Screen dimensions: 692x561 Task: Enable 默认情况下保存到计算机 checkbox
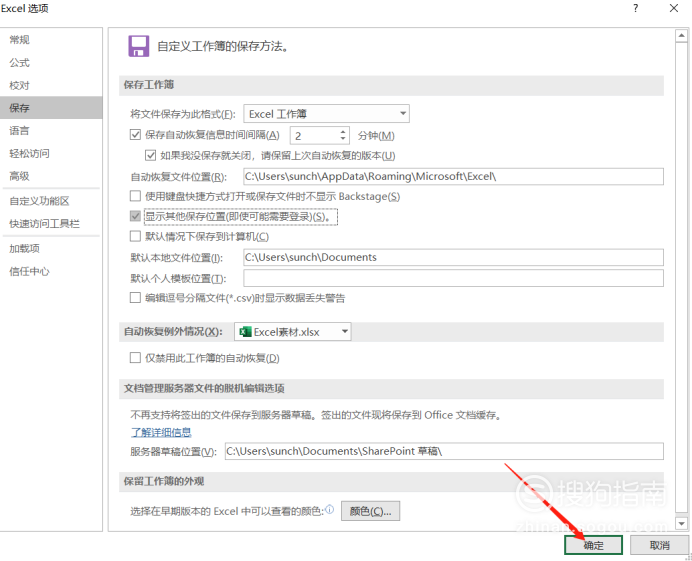tap(135, 236)
